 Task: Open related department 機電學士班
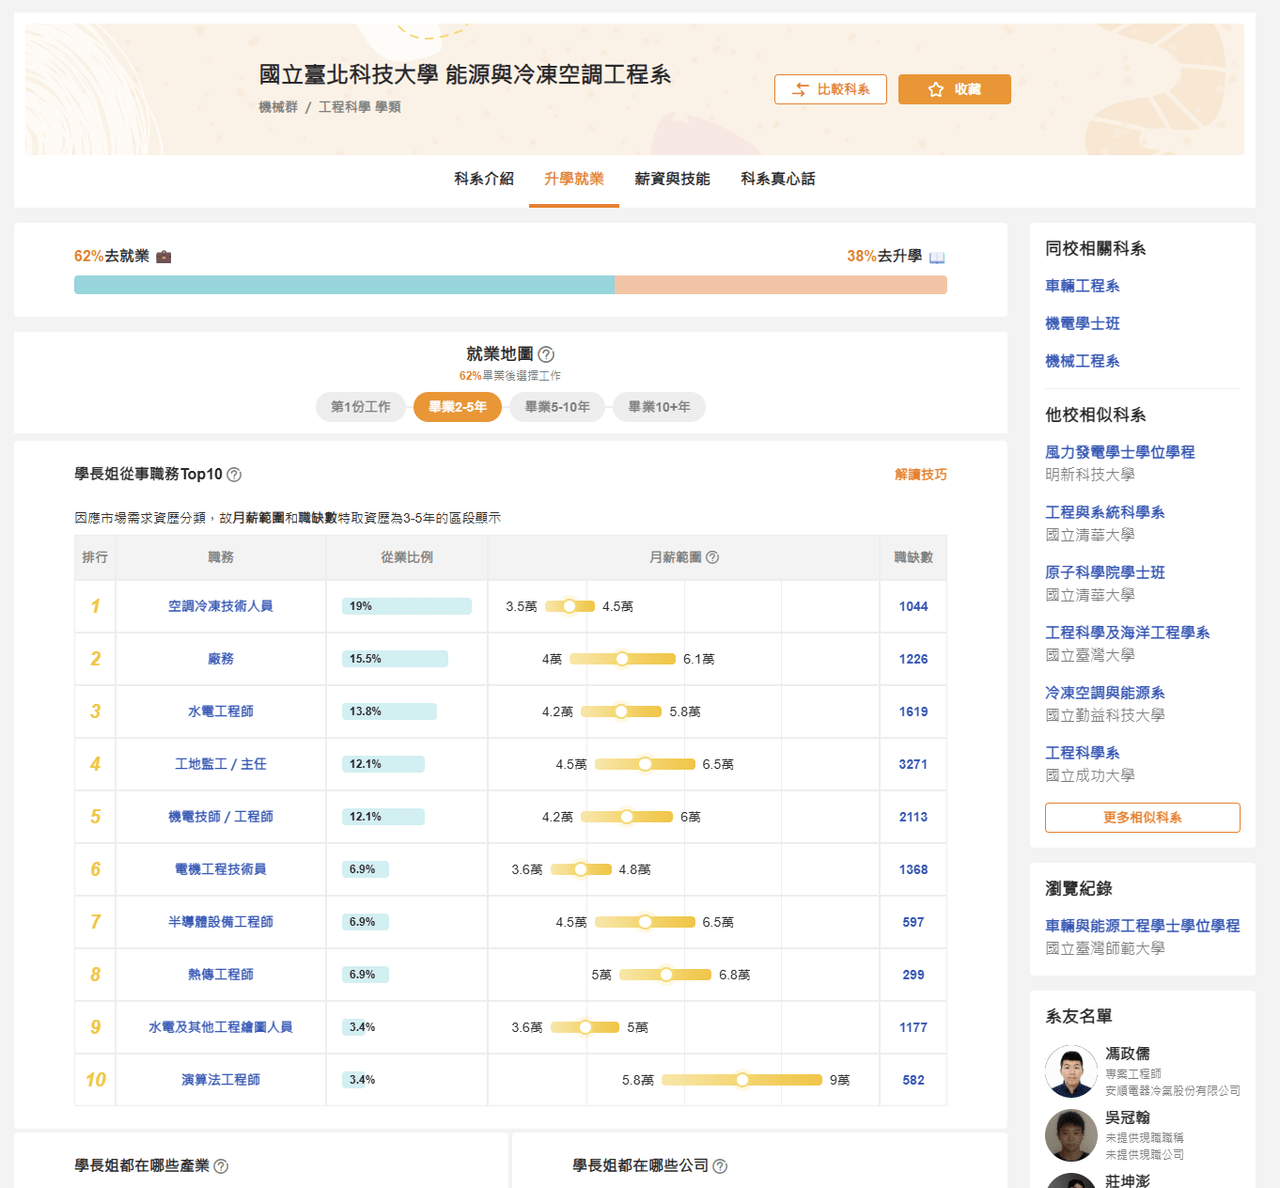click(1082, 324)
